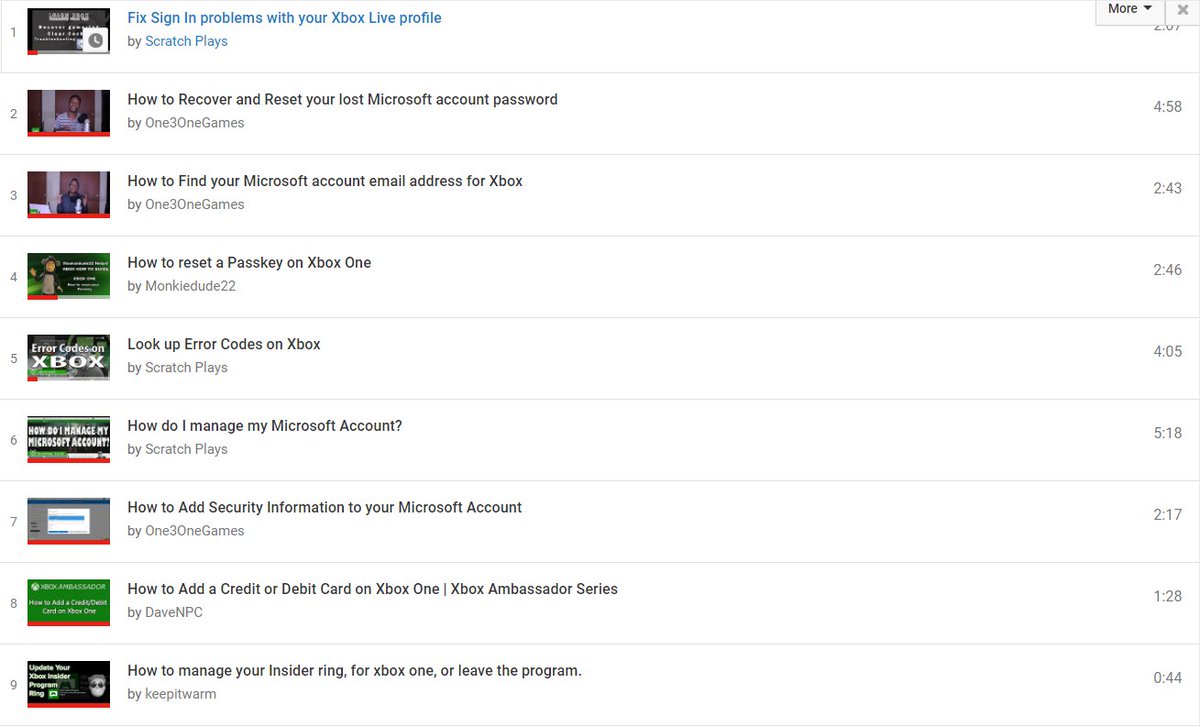Open 'Fix Sign In problems with your Xbox Live profile'
1200x727 pixels.
284,18
